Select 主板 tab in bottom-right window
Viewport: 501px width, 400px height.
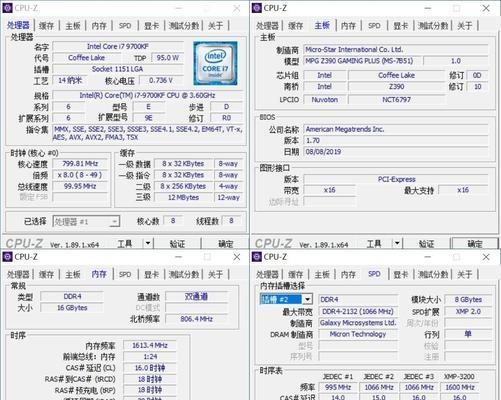322,274
